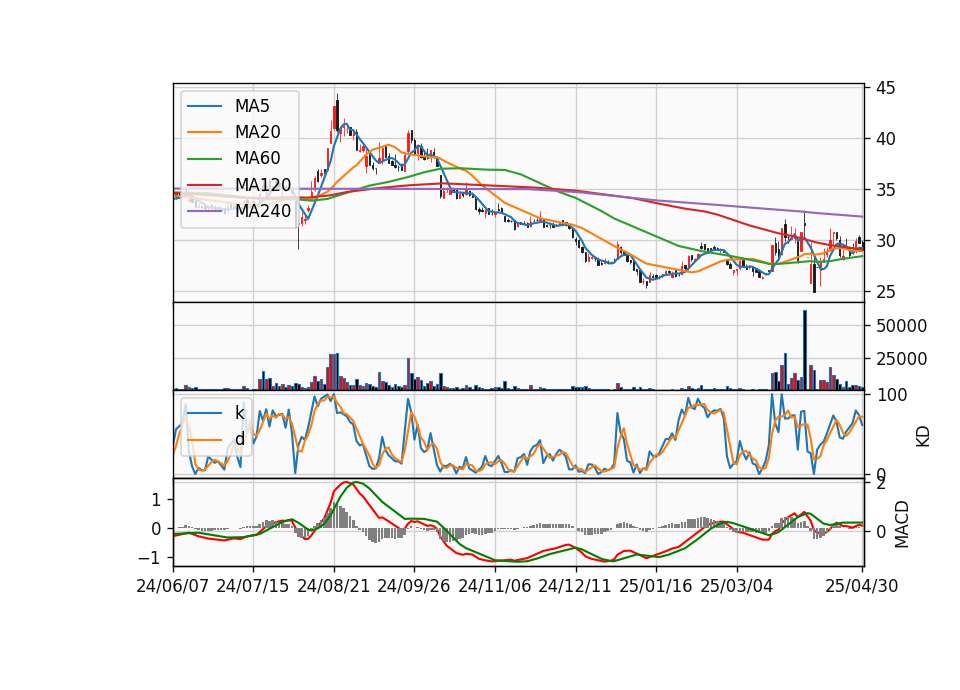Click the 24/09/26 date label
The image size is (960, 690).
414,586
